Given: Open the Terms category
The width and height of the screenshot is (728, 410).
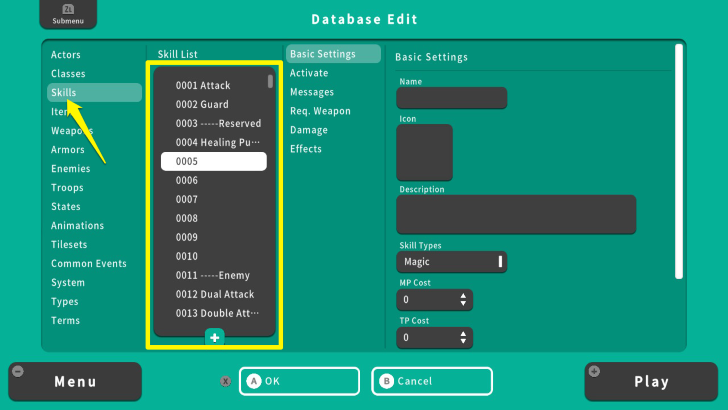Looking at the screenshot, I should (65, 321).
